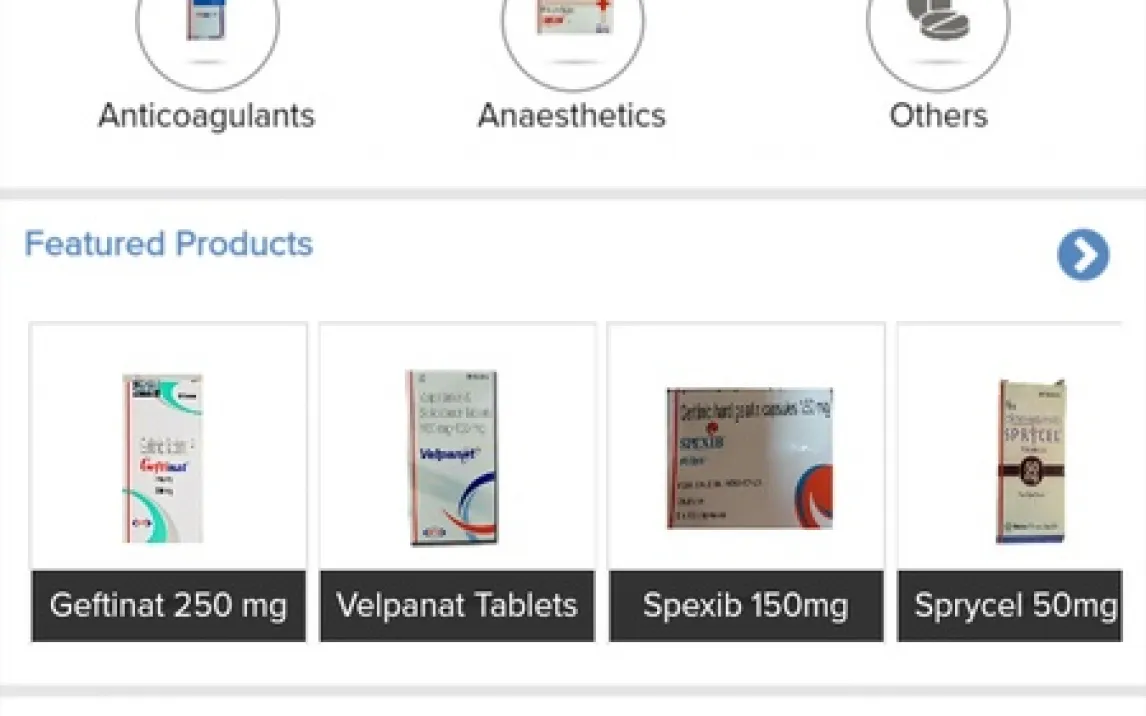Click the Anaesthetics label text
This screenshot has height=716, width=1146.
[x=572, y=116]
